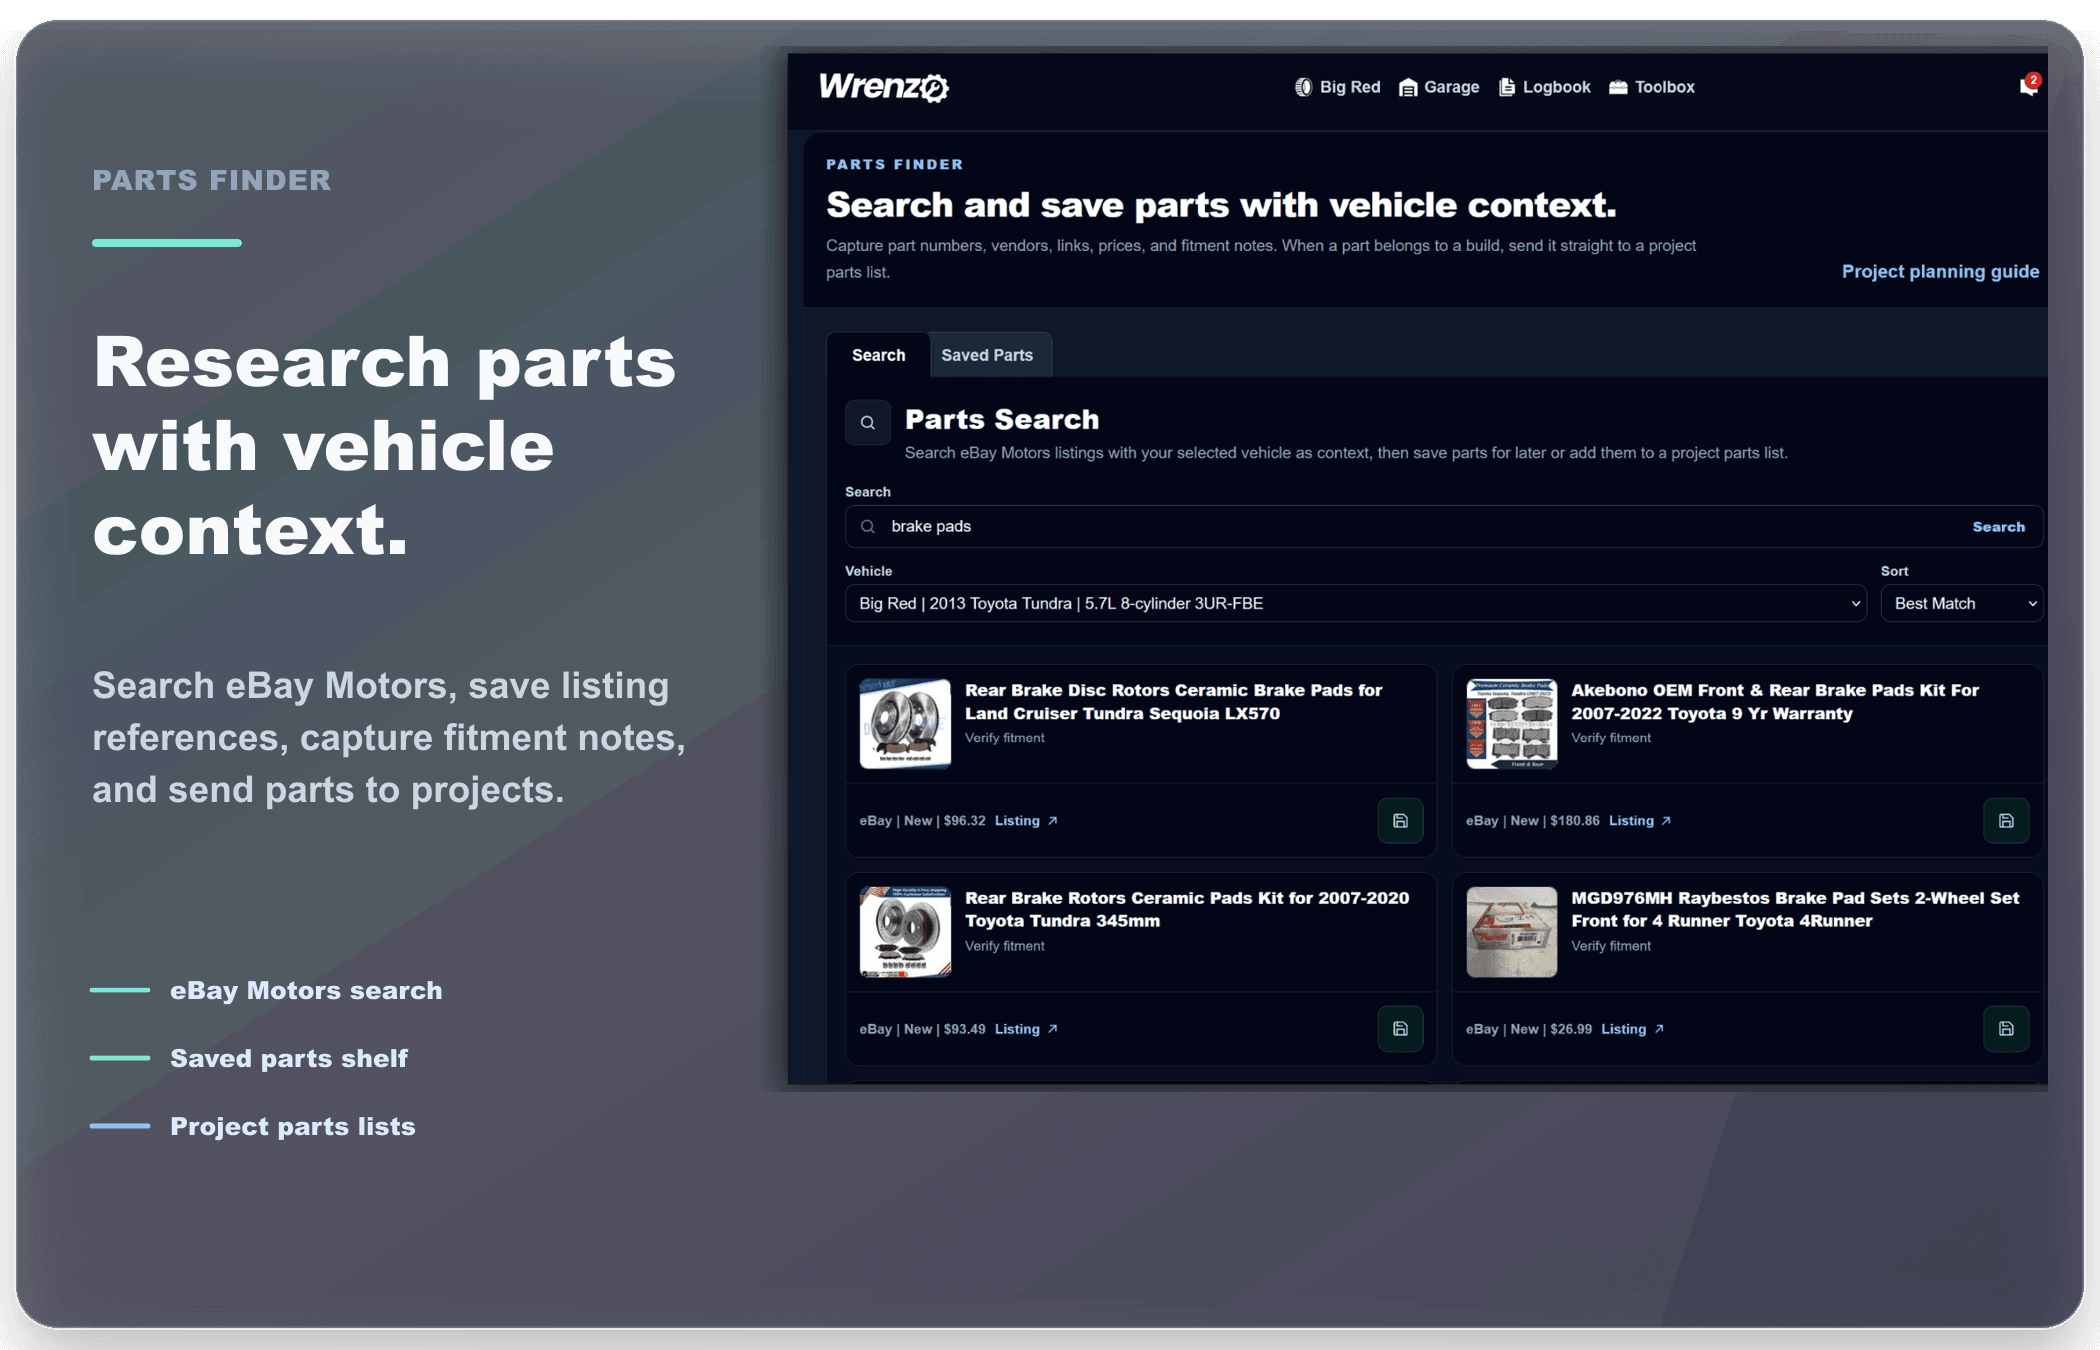Click the Logbook document icon
This screenshot has height=1350, width=2100.
tap(1507, 87)
